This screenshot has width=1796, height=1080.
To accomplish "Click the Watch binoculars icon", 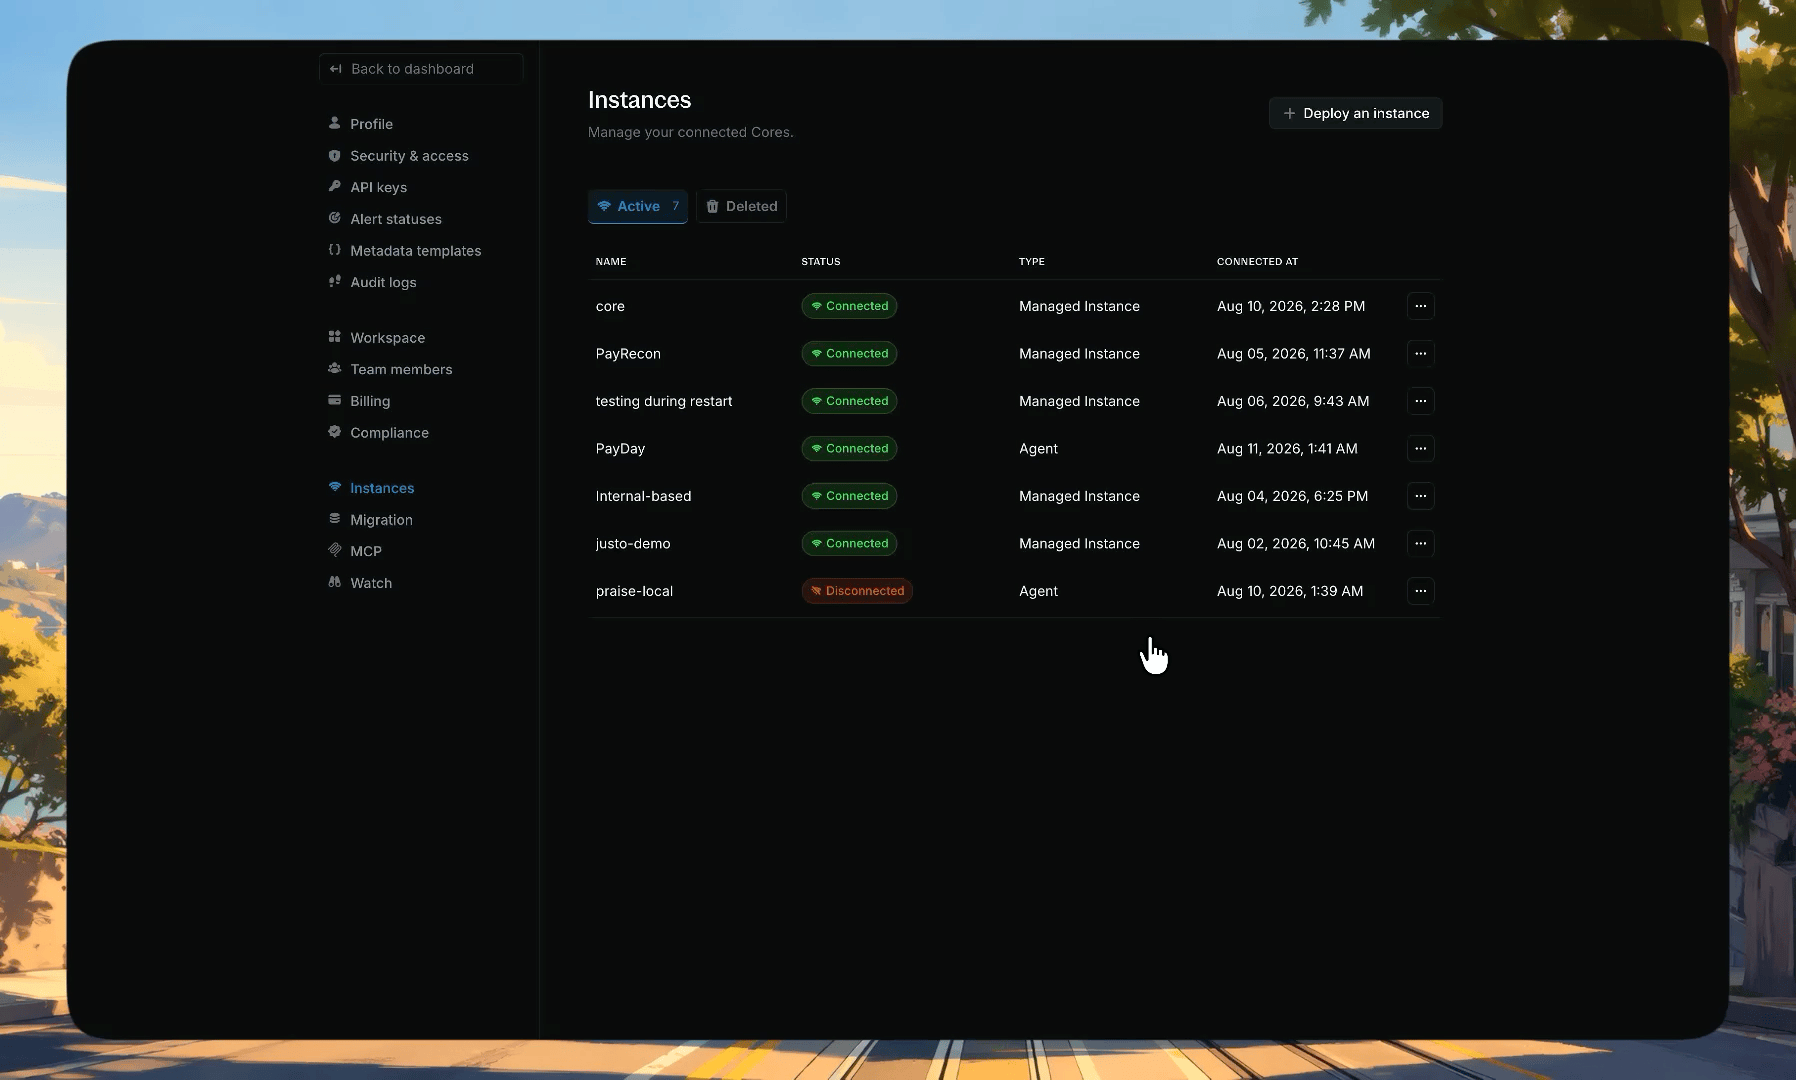I will click(334, 582).
